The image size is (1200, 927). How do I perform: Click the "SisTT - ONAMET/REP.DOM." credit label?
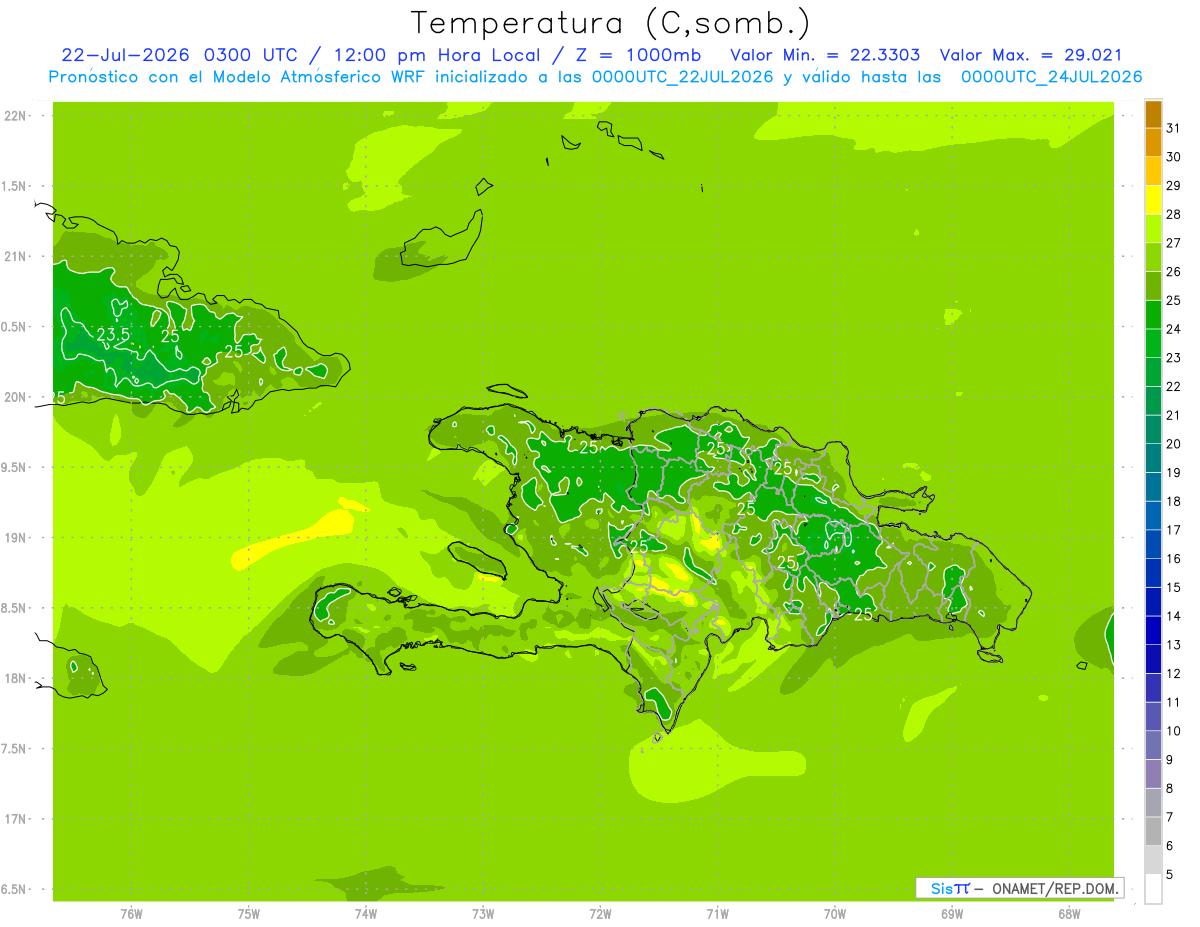tap(1019, 888)
